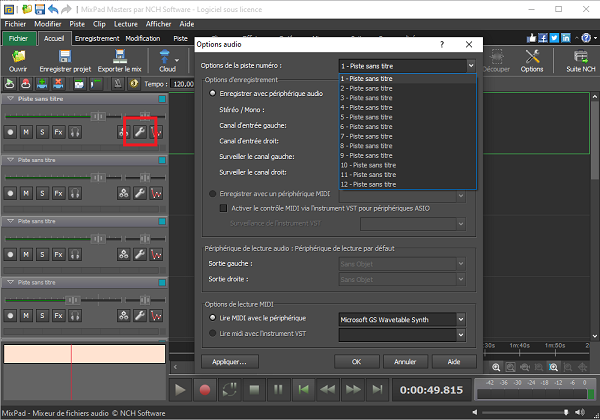The height and width of the screenshot is (420, 600).
Task: Click OK in the Options audio dialog
Action: click(356, 361)
